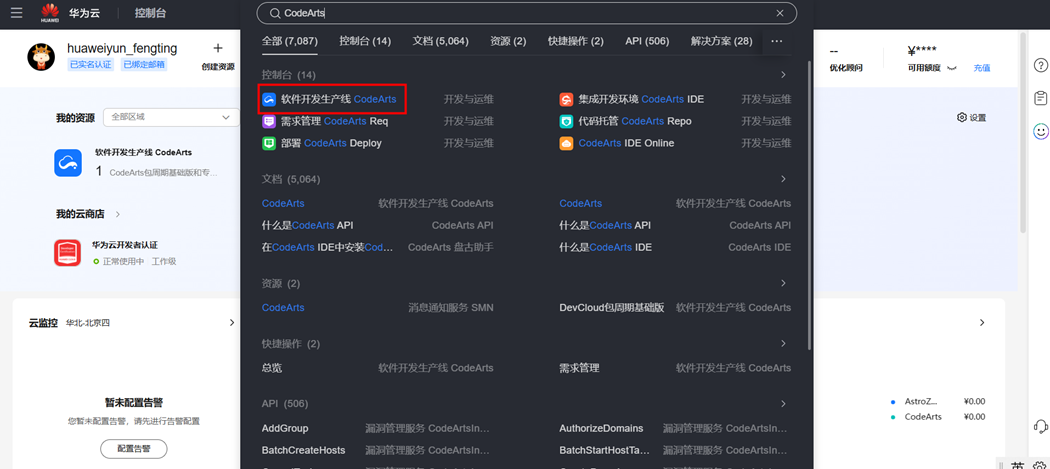Open the 全部区域 region dropdown
The image size is (1050, 469).
[x=171, y=117]
